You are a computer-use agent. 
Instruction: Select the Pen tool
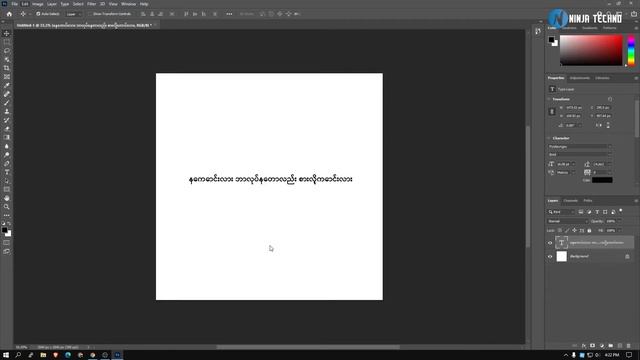tap(7, 163)
